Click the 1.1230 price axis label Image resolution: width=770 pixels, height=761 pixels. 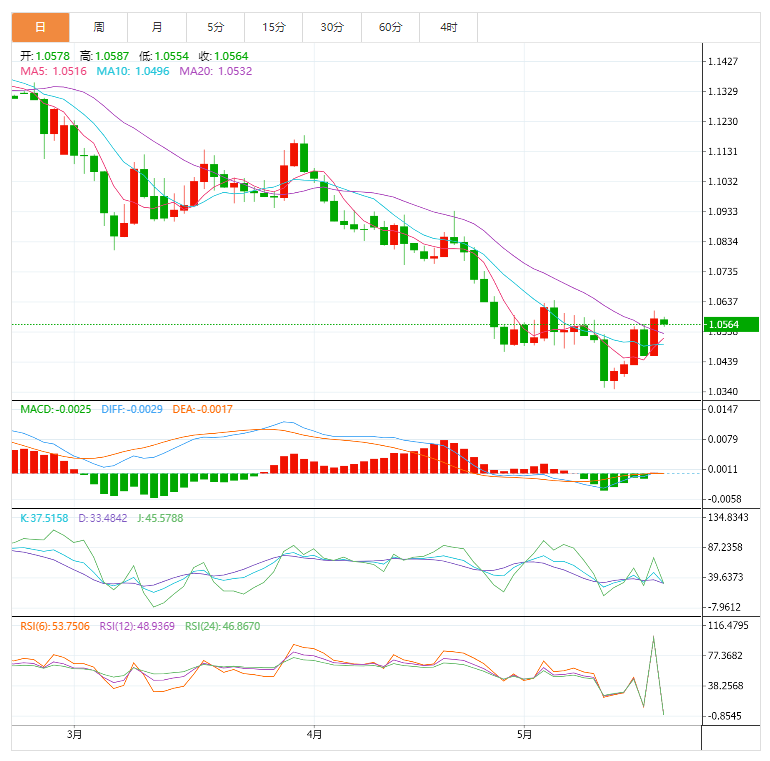[722, 121]
